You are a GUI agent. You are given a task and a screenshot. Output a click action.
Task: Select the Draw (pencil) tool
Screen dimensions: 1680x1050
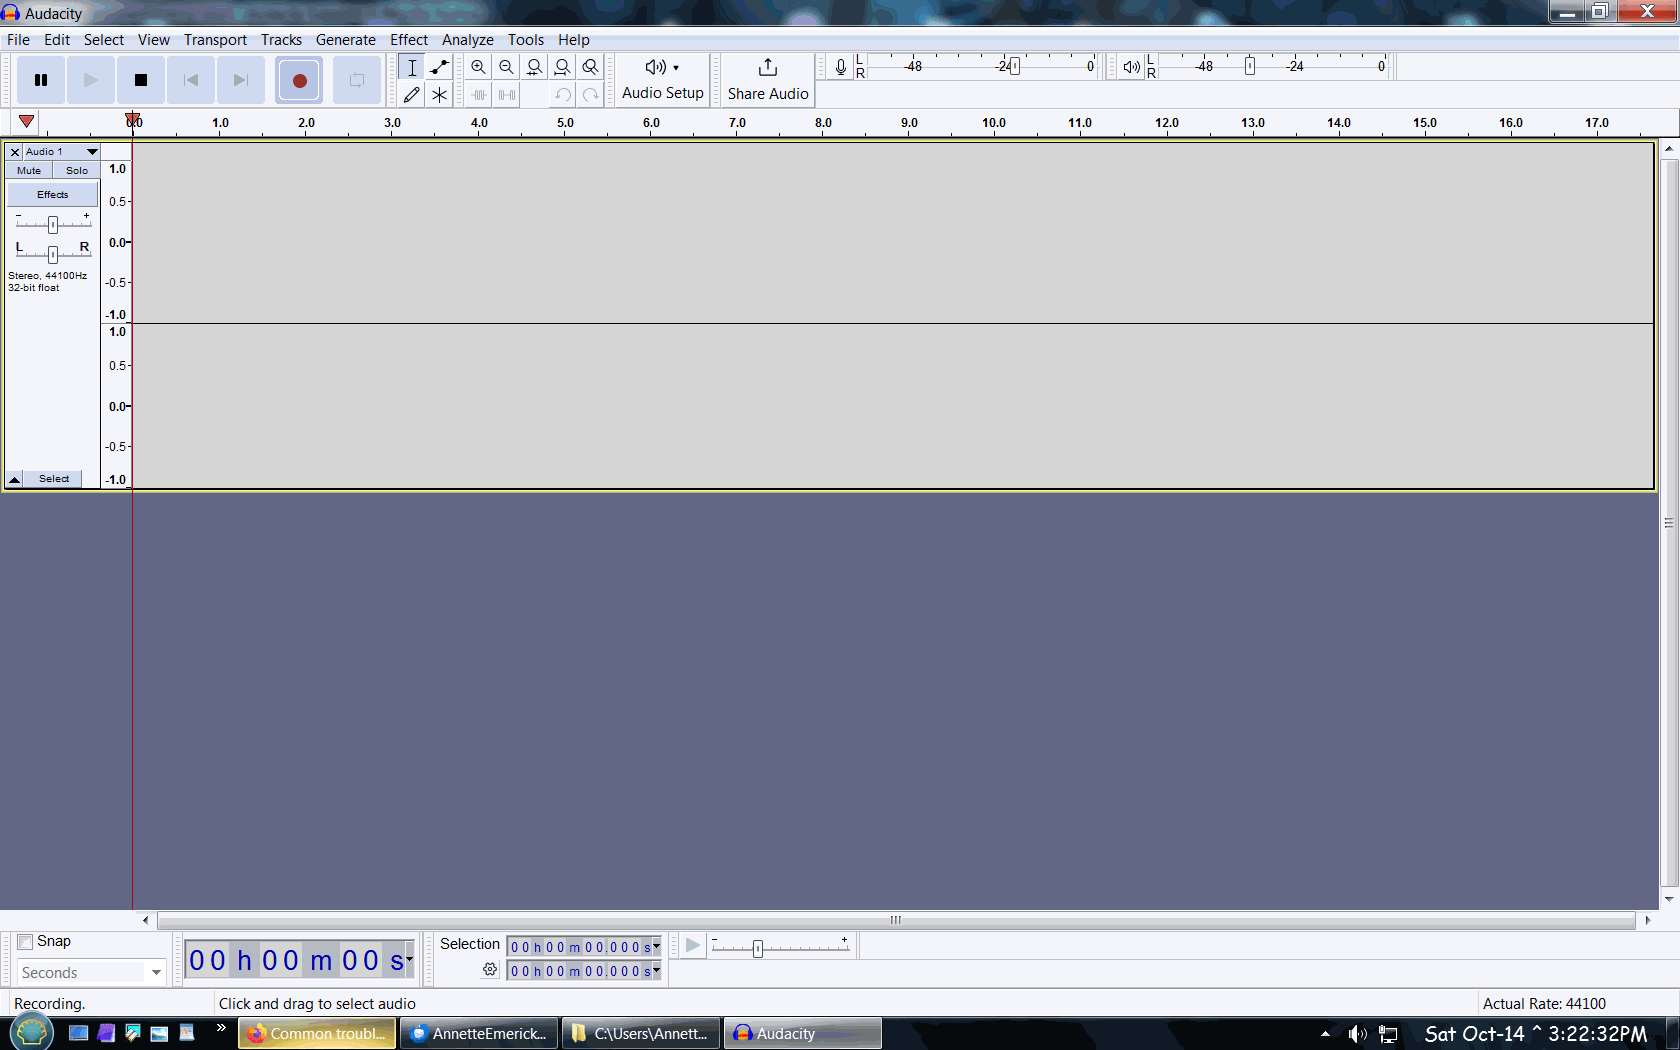(x=411, y=95)
